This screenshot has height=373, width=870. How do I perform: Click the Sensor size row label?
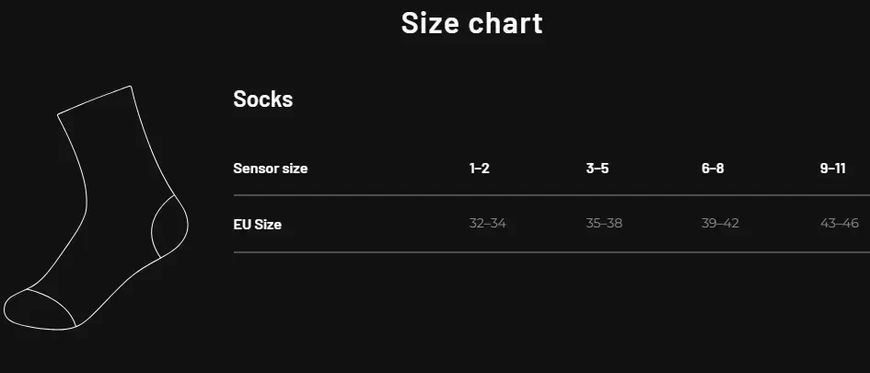tap(270, 168)
